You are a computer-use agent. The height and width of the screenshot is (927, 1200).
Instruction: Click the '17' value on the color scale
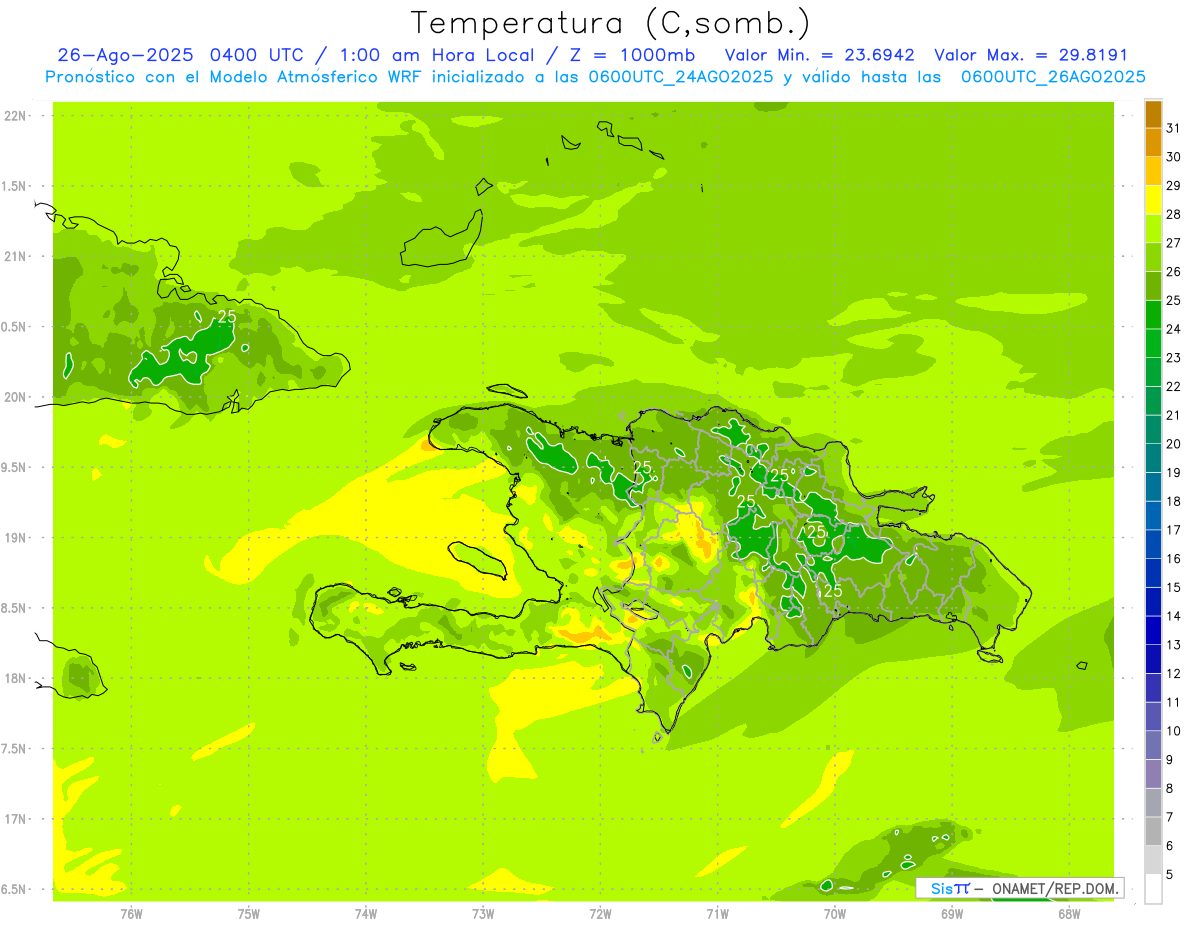[x=1174, y=530]
